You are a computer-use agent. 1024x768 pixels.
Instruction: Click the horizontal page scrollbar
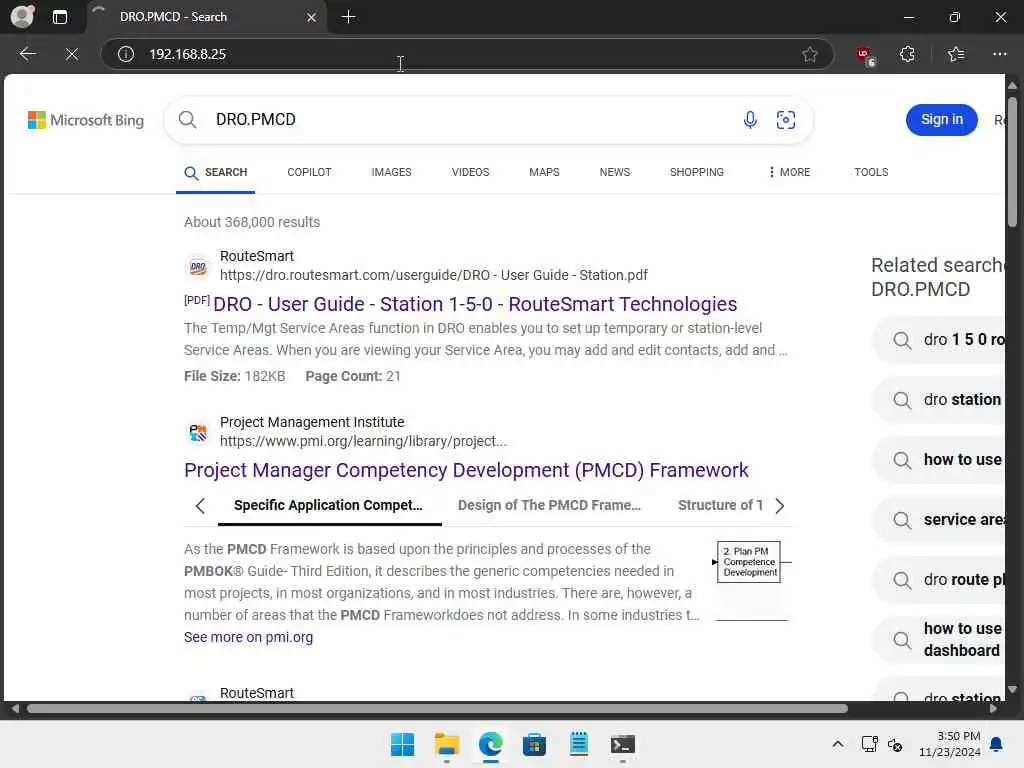[x=438, y=709]
